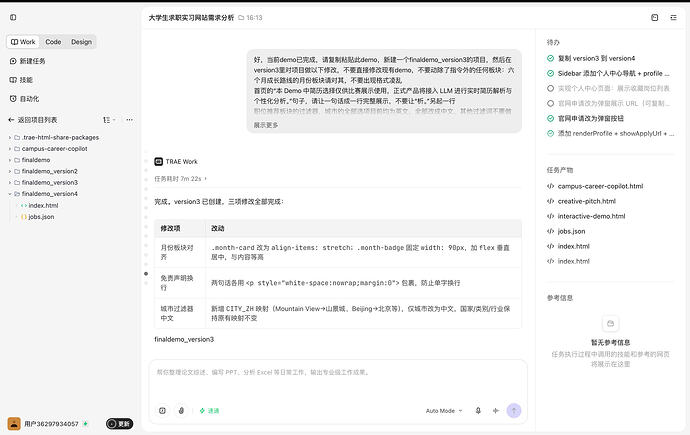Send the message with purple arrow button
This screenshot has width=690, height=435.
(514, 410)
